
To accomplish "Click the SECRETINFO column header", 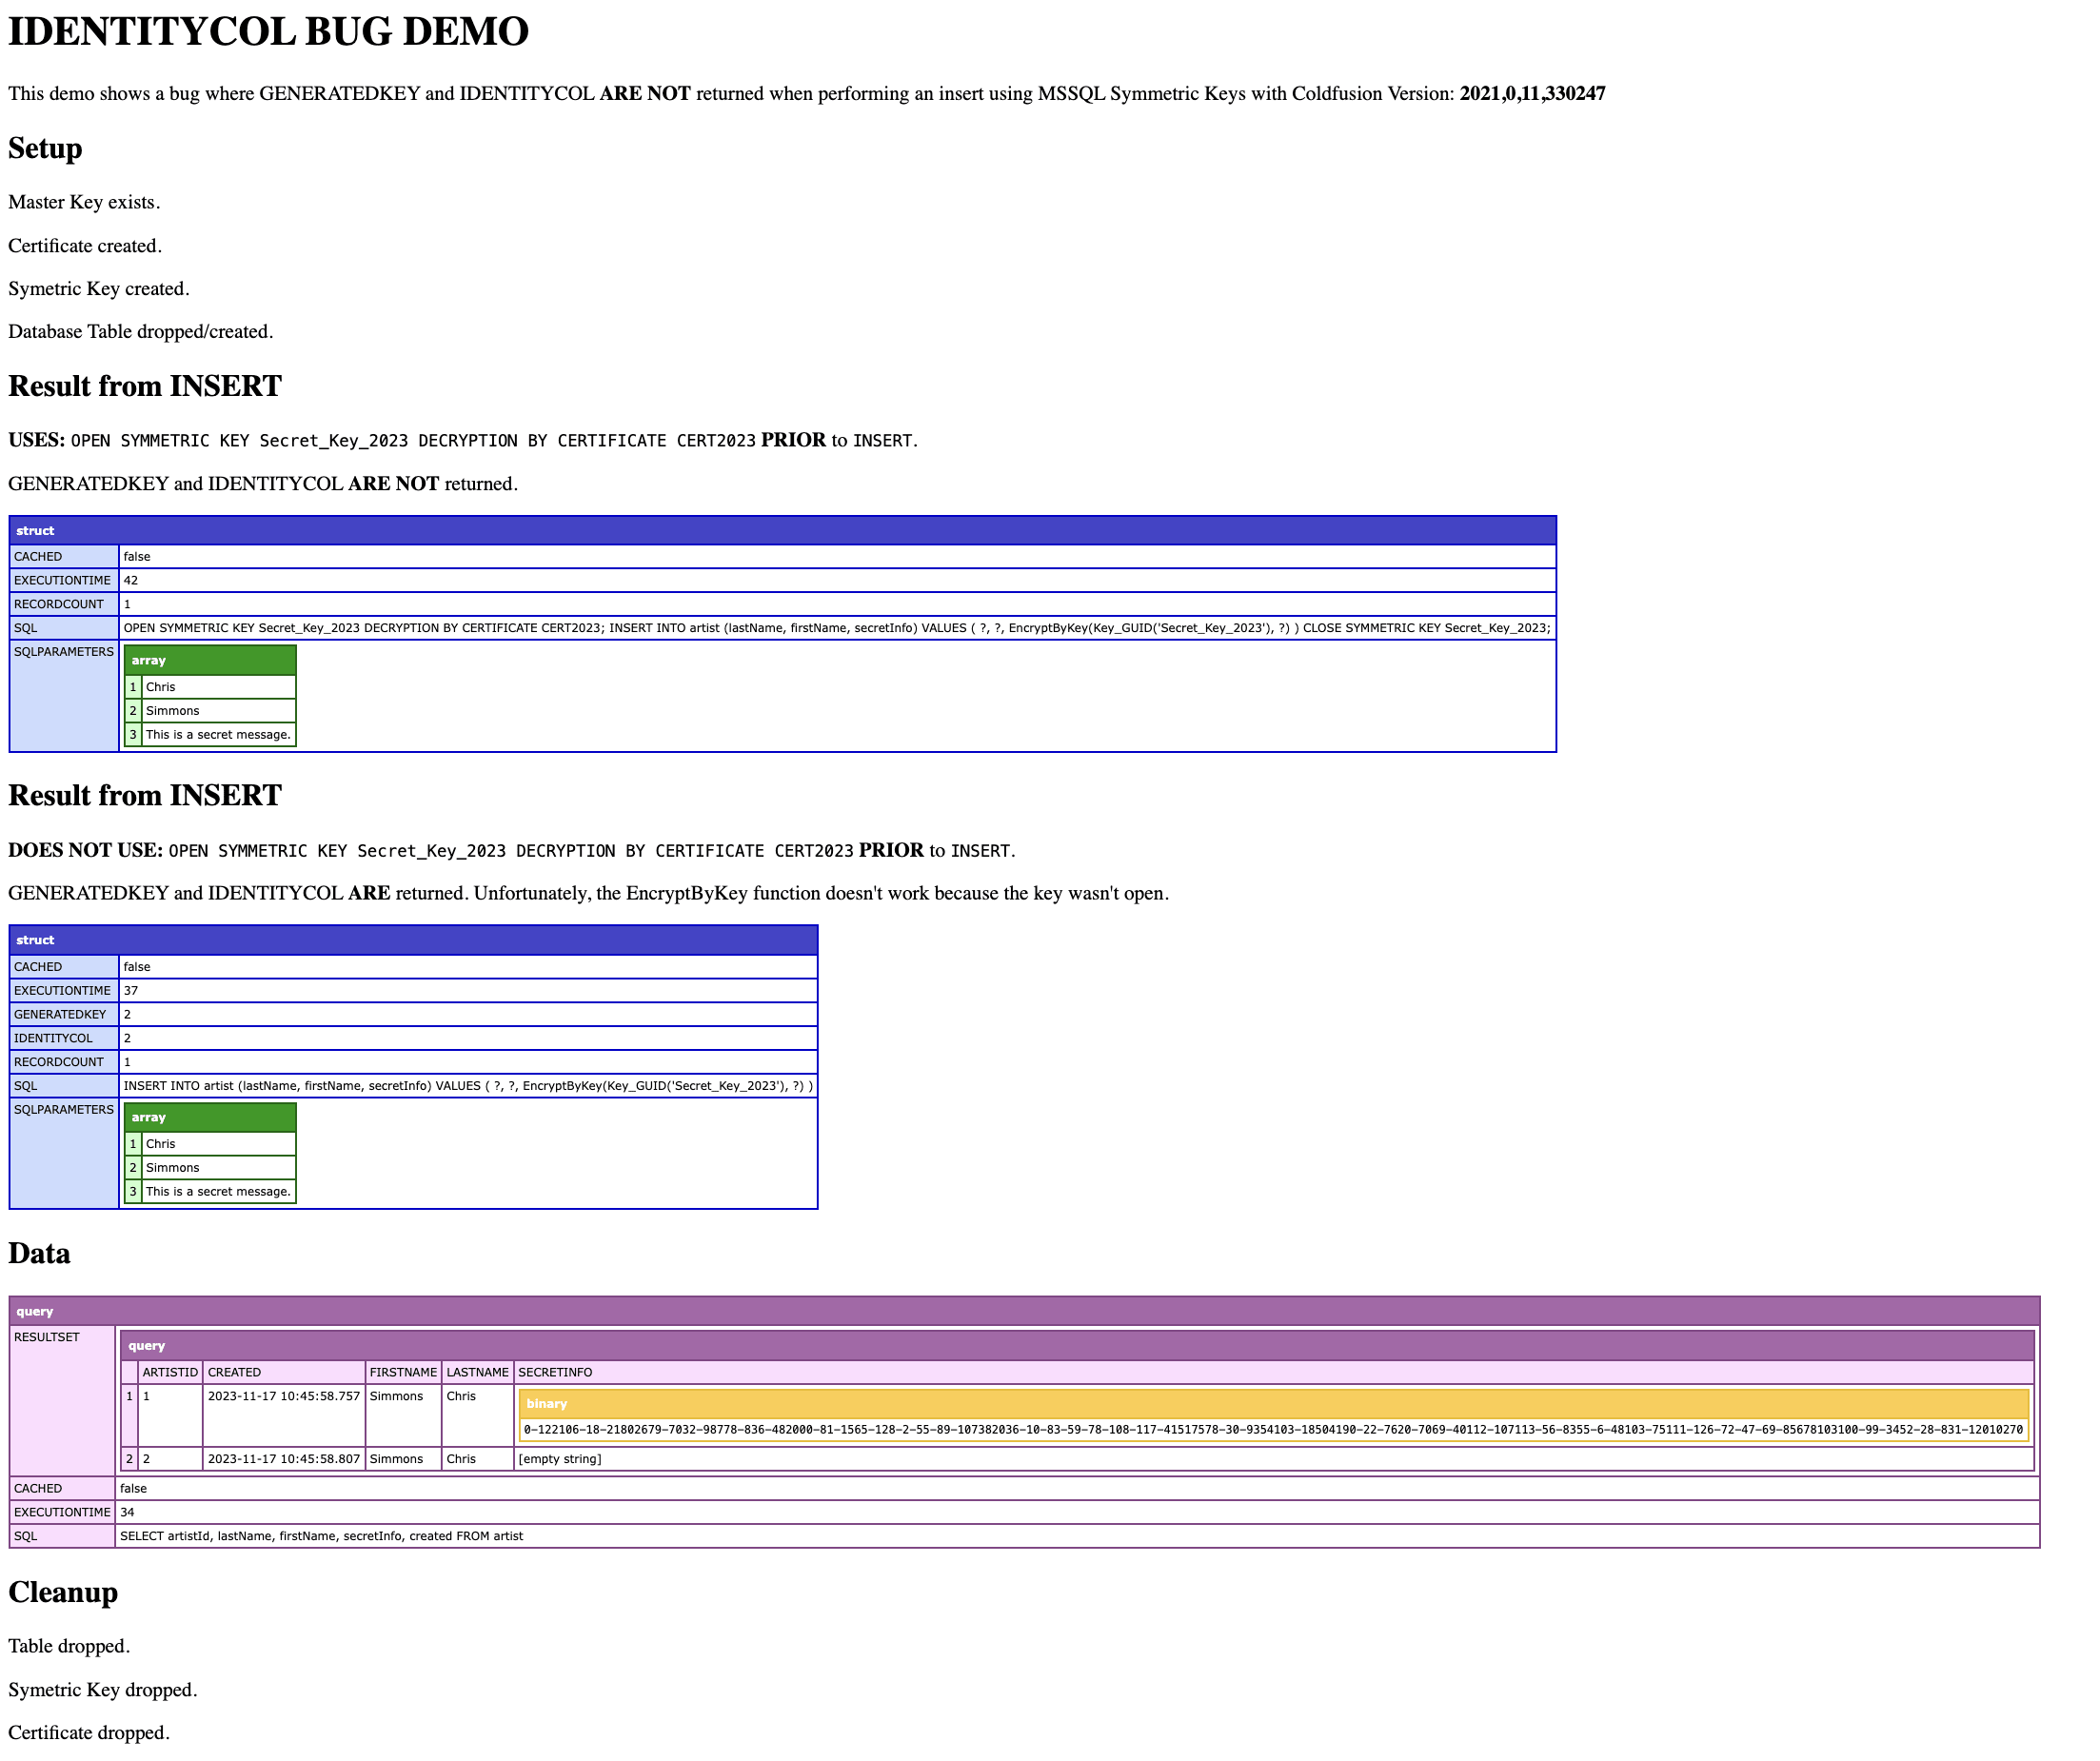I will coord(555,1372).
